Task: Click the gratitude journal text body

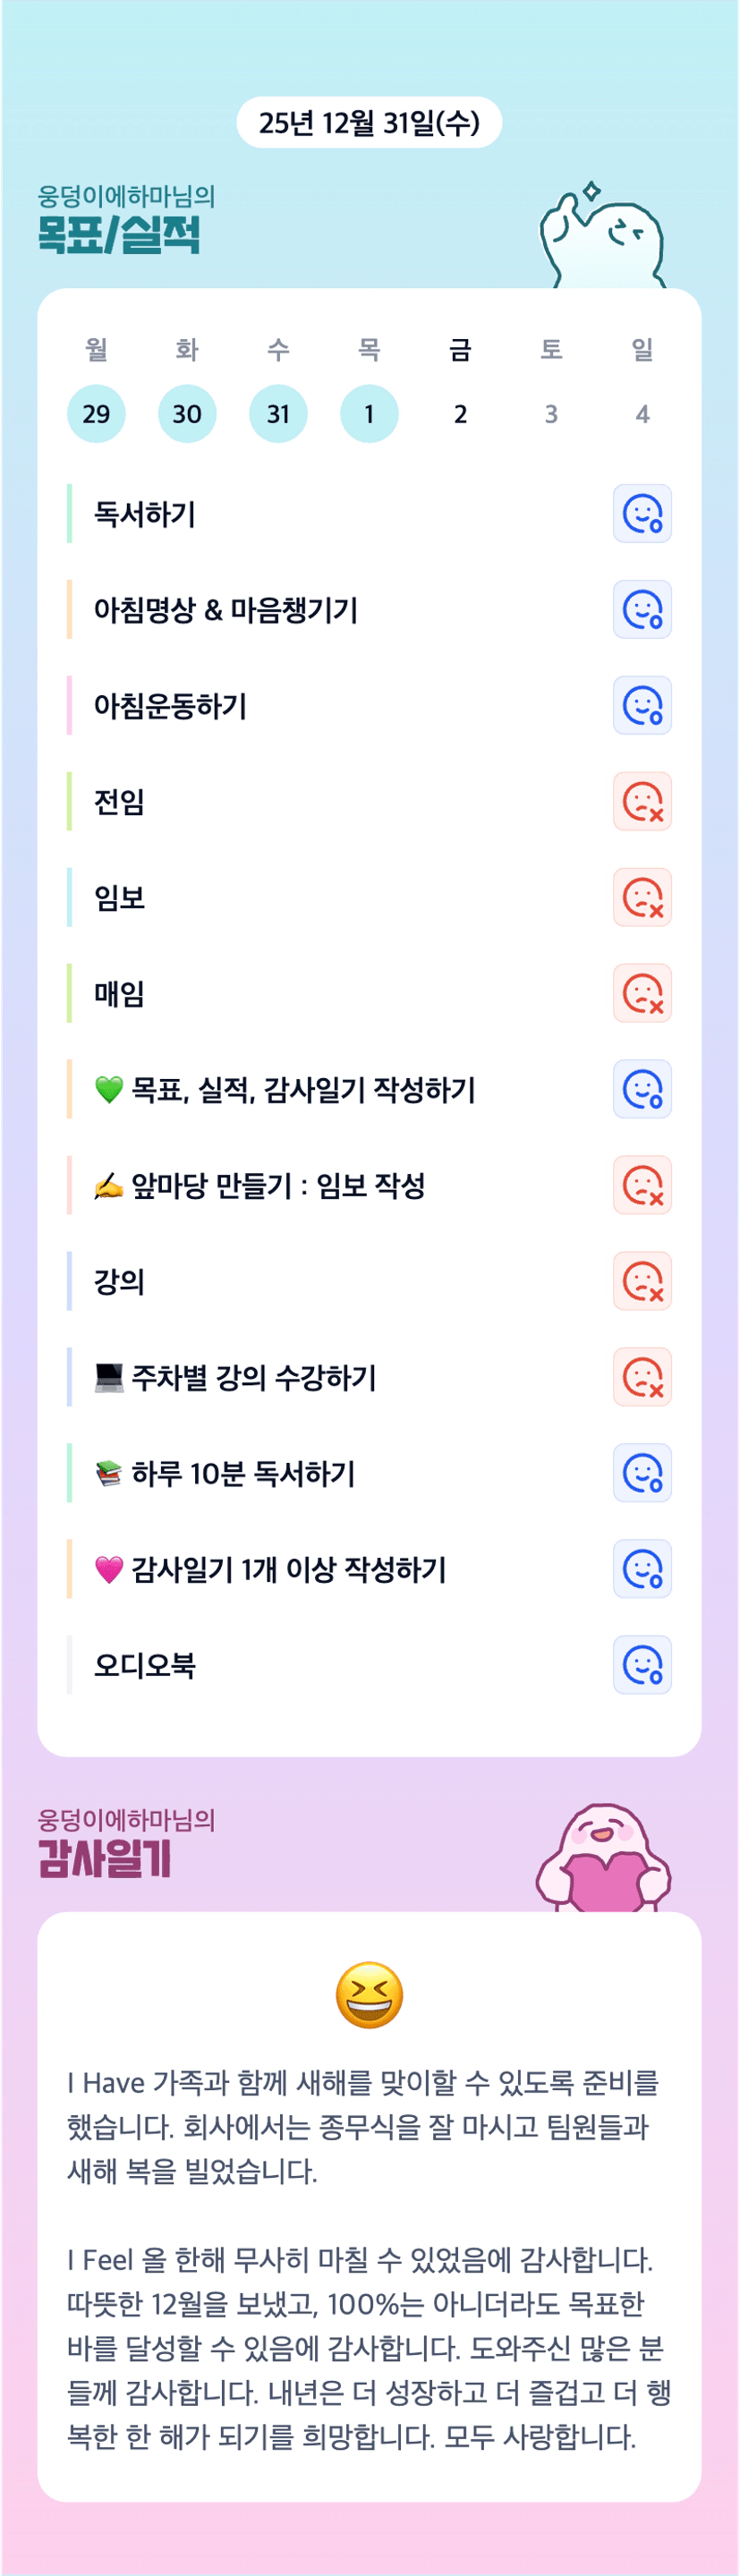Action: (x=369, y=2260)
